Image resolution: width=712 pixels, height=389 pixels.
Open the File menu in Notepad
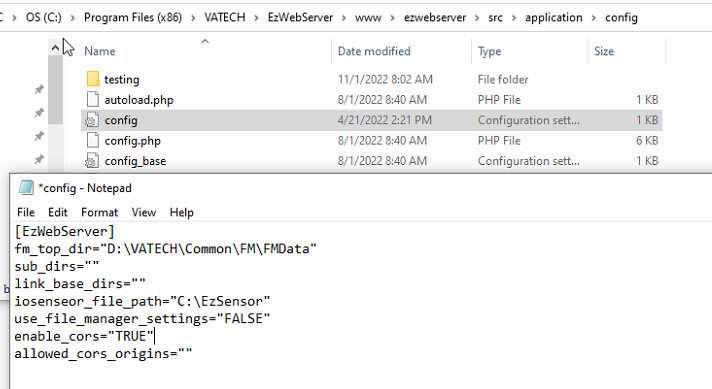pyautogui.click(x=26, y=212)
